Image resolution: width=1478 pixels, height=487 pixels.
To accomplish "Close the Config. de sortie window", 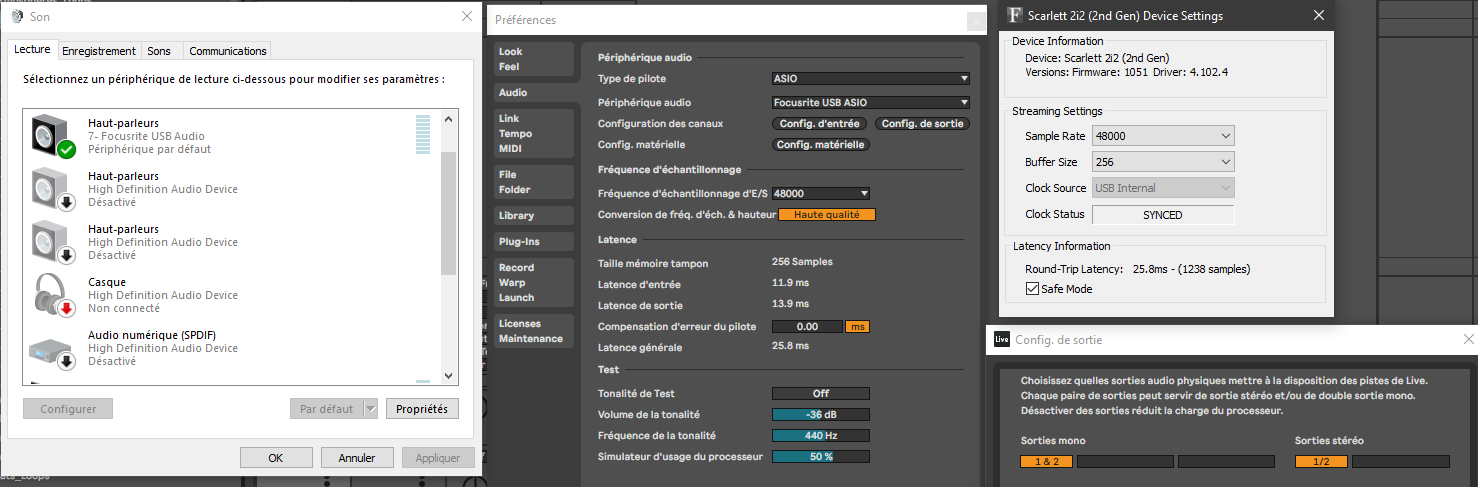I will (1468, 340).
